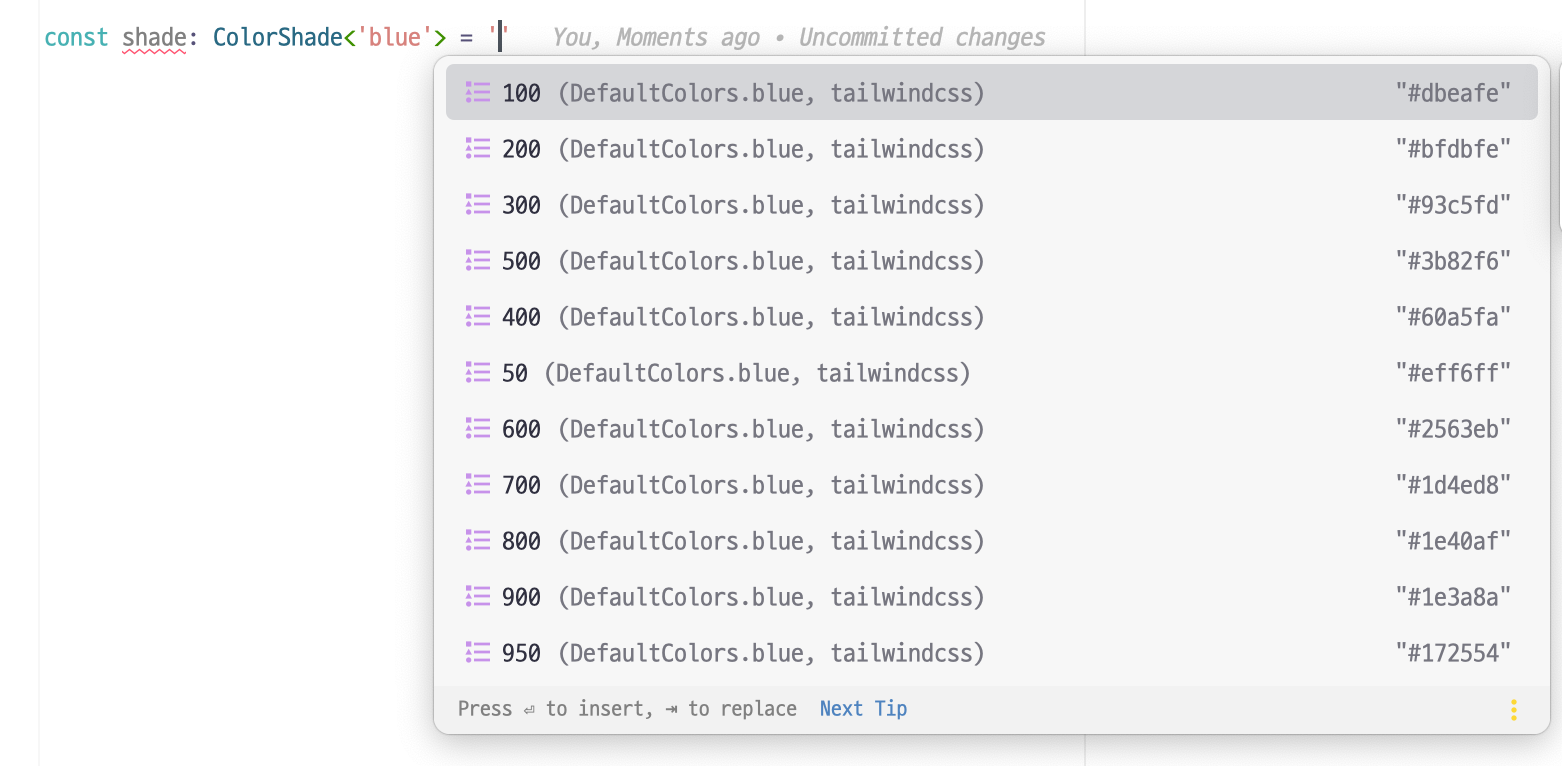Click the list icon beside the 700 suggestion
Screen dimensions: 1562x766
coord(477,485)
